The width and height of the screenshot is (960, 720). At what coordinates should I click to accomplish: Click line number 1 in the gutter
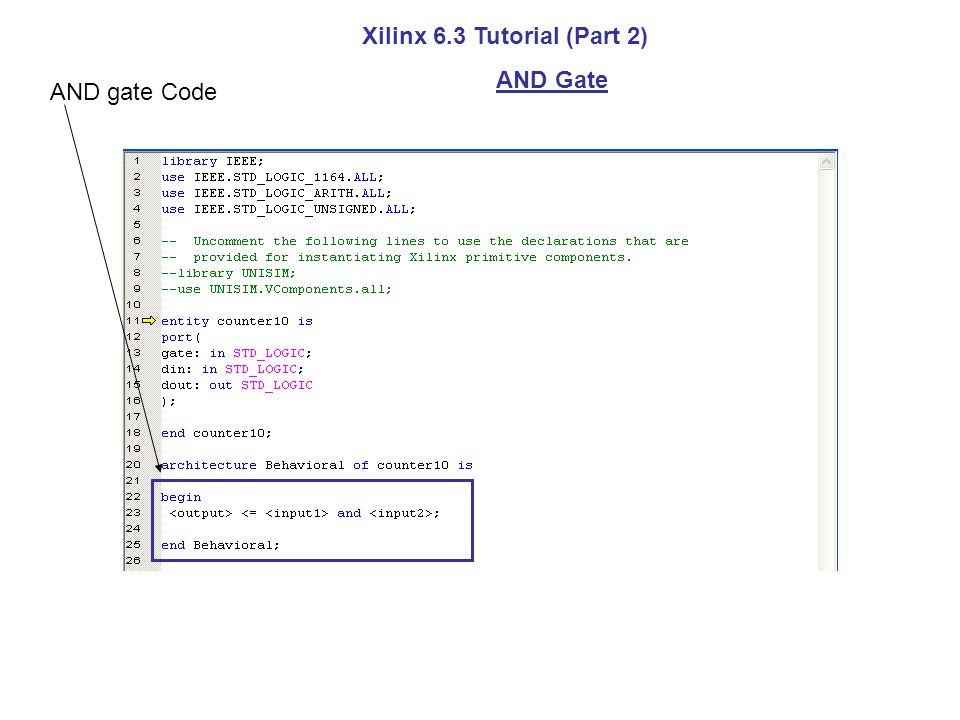(137, 161)
